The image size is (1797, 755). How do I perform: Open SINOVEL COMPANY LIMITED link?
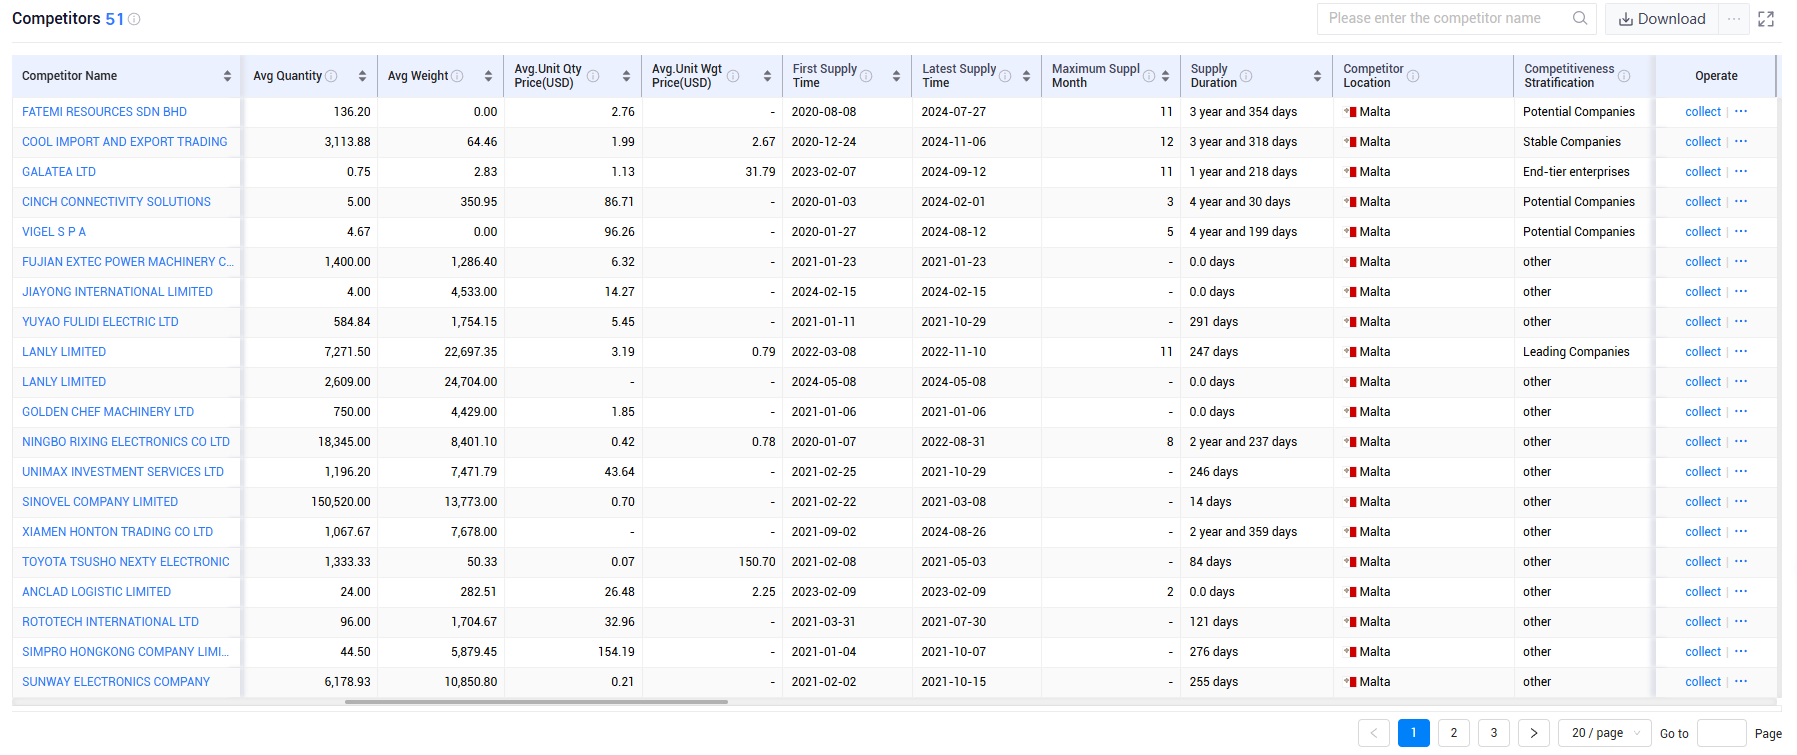[x=100, y=502]
